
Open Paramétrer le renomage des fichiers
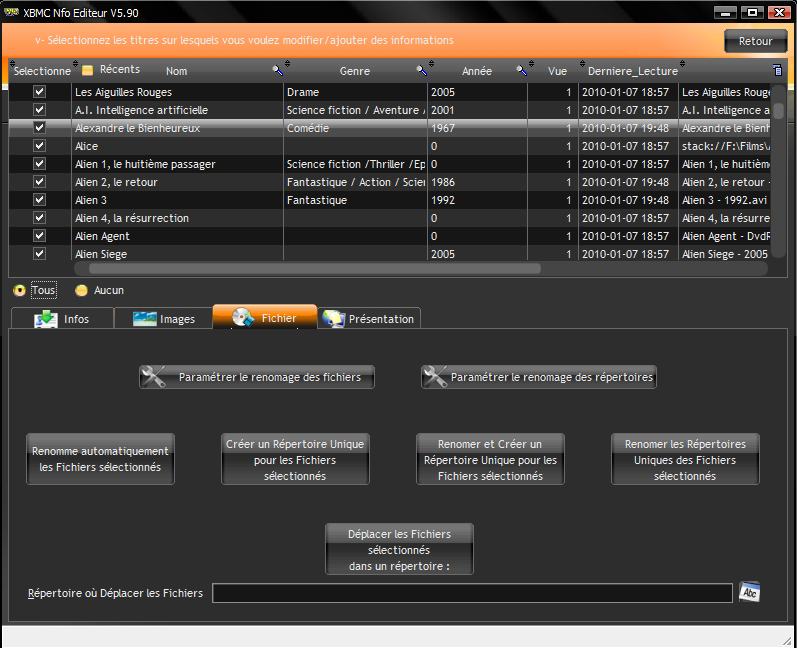point(257,377)
